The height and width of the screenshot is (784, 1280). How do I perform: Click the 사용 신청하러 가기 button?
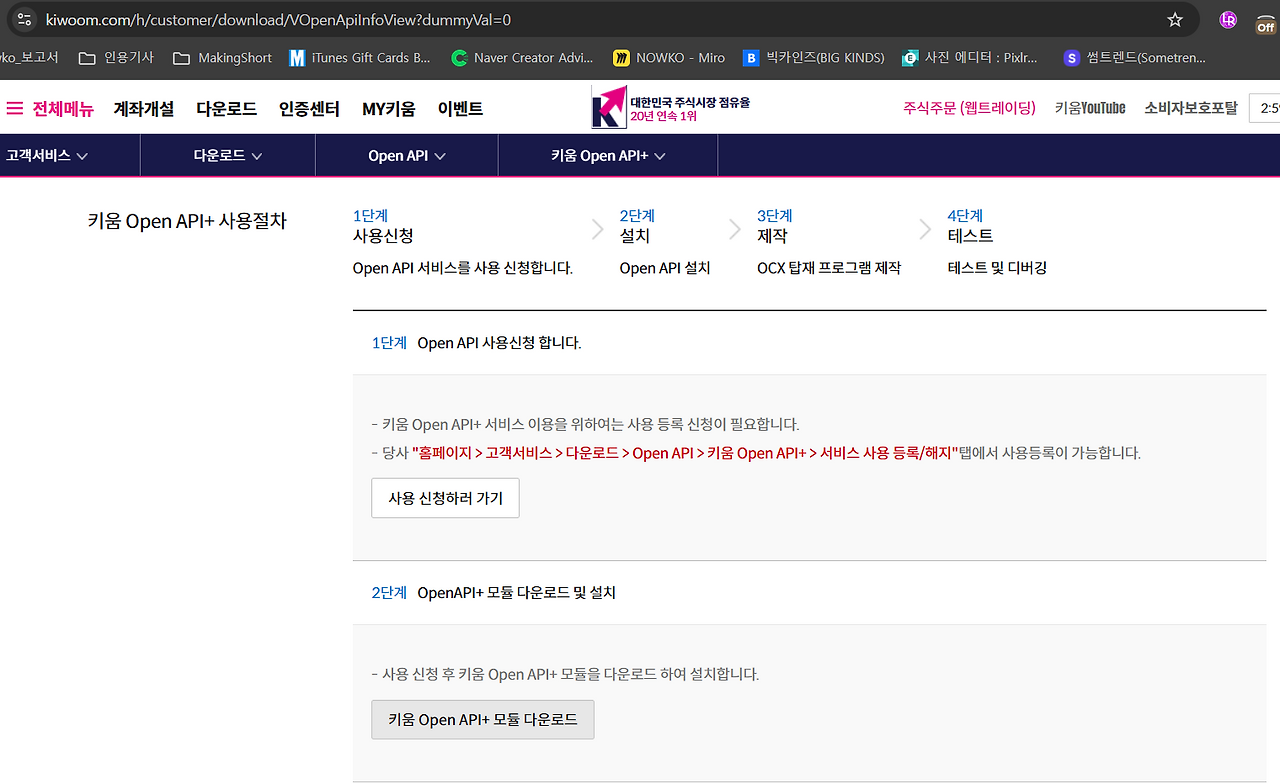coord(445,498)
